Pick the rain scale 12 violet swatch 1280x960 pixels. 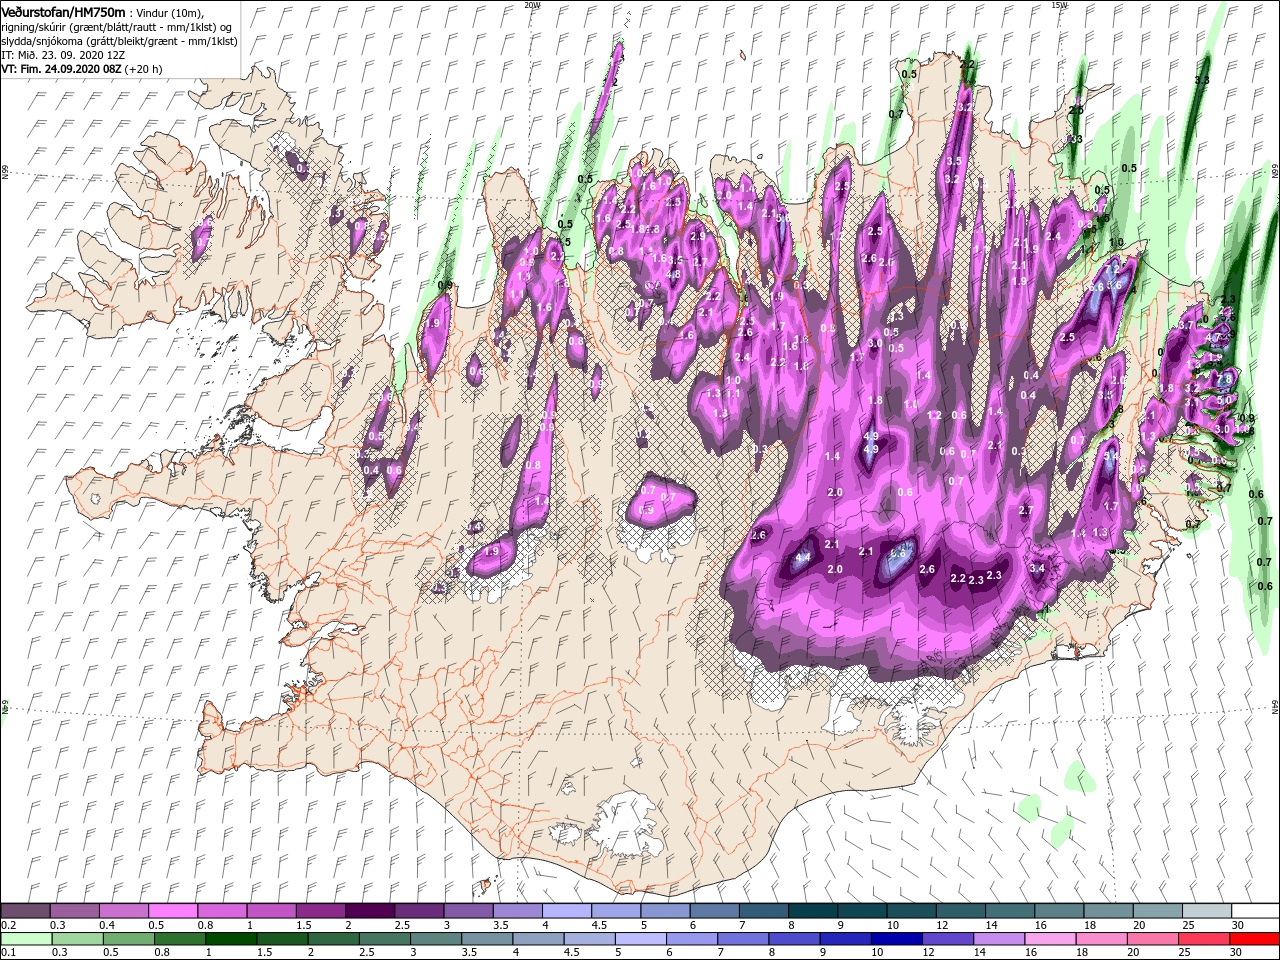pyautogui.click(x=947, y=939)
